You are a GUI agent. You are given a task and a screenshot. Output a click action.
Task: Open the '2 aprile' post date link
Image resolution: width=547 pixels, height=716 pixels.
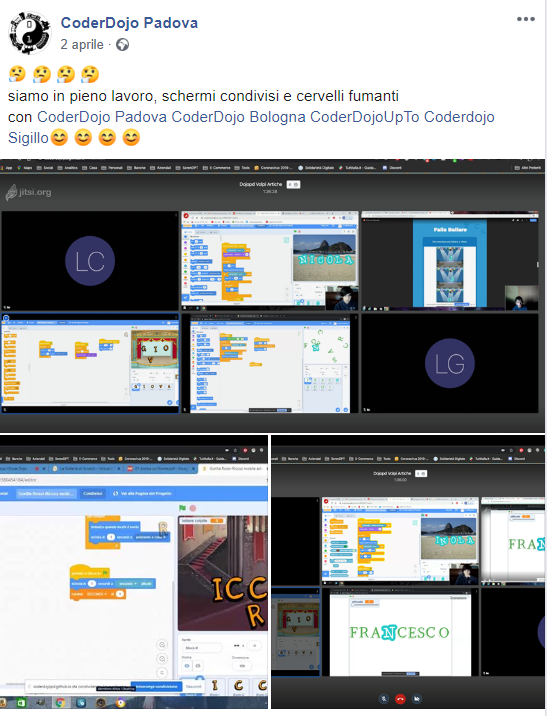82,45
